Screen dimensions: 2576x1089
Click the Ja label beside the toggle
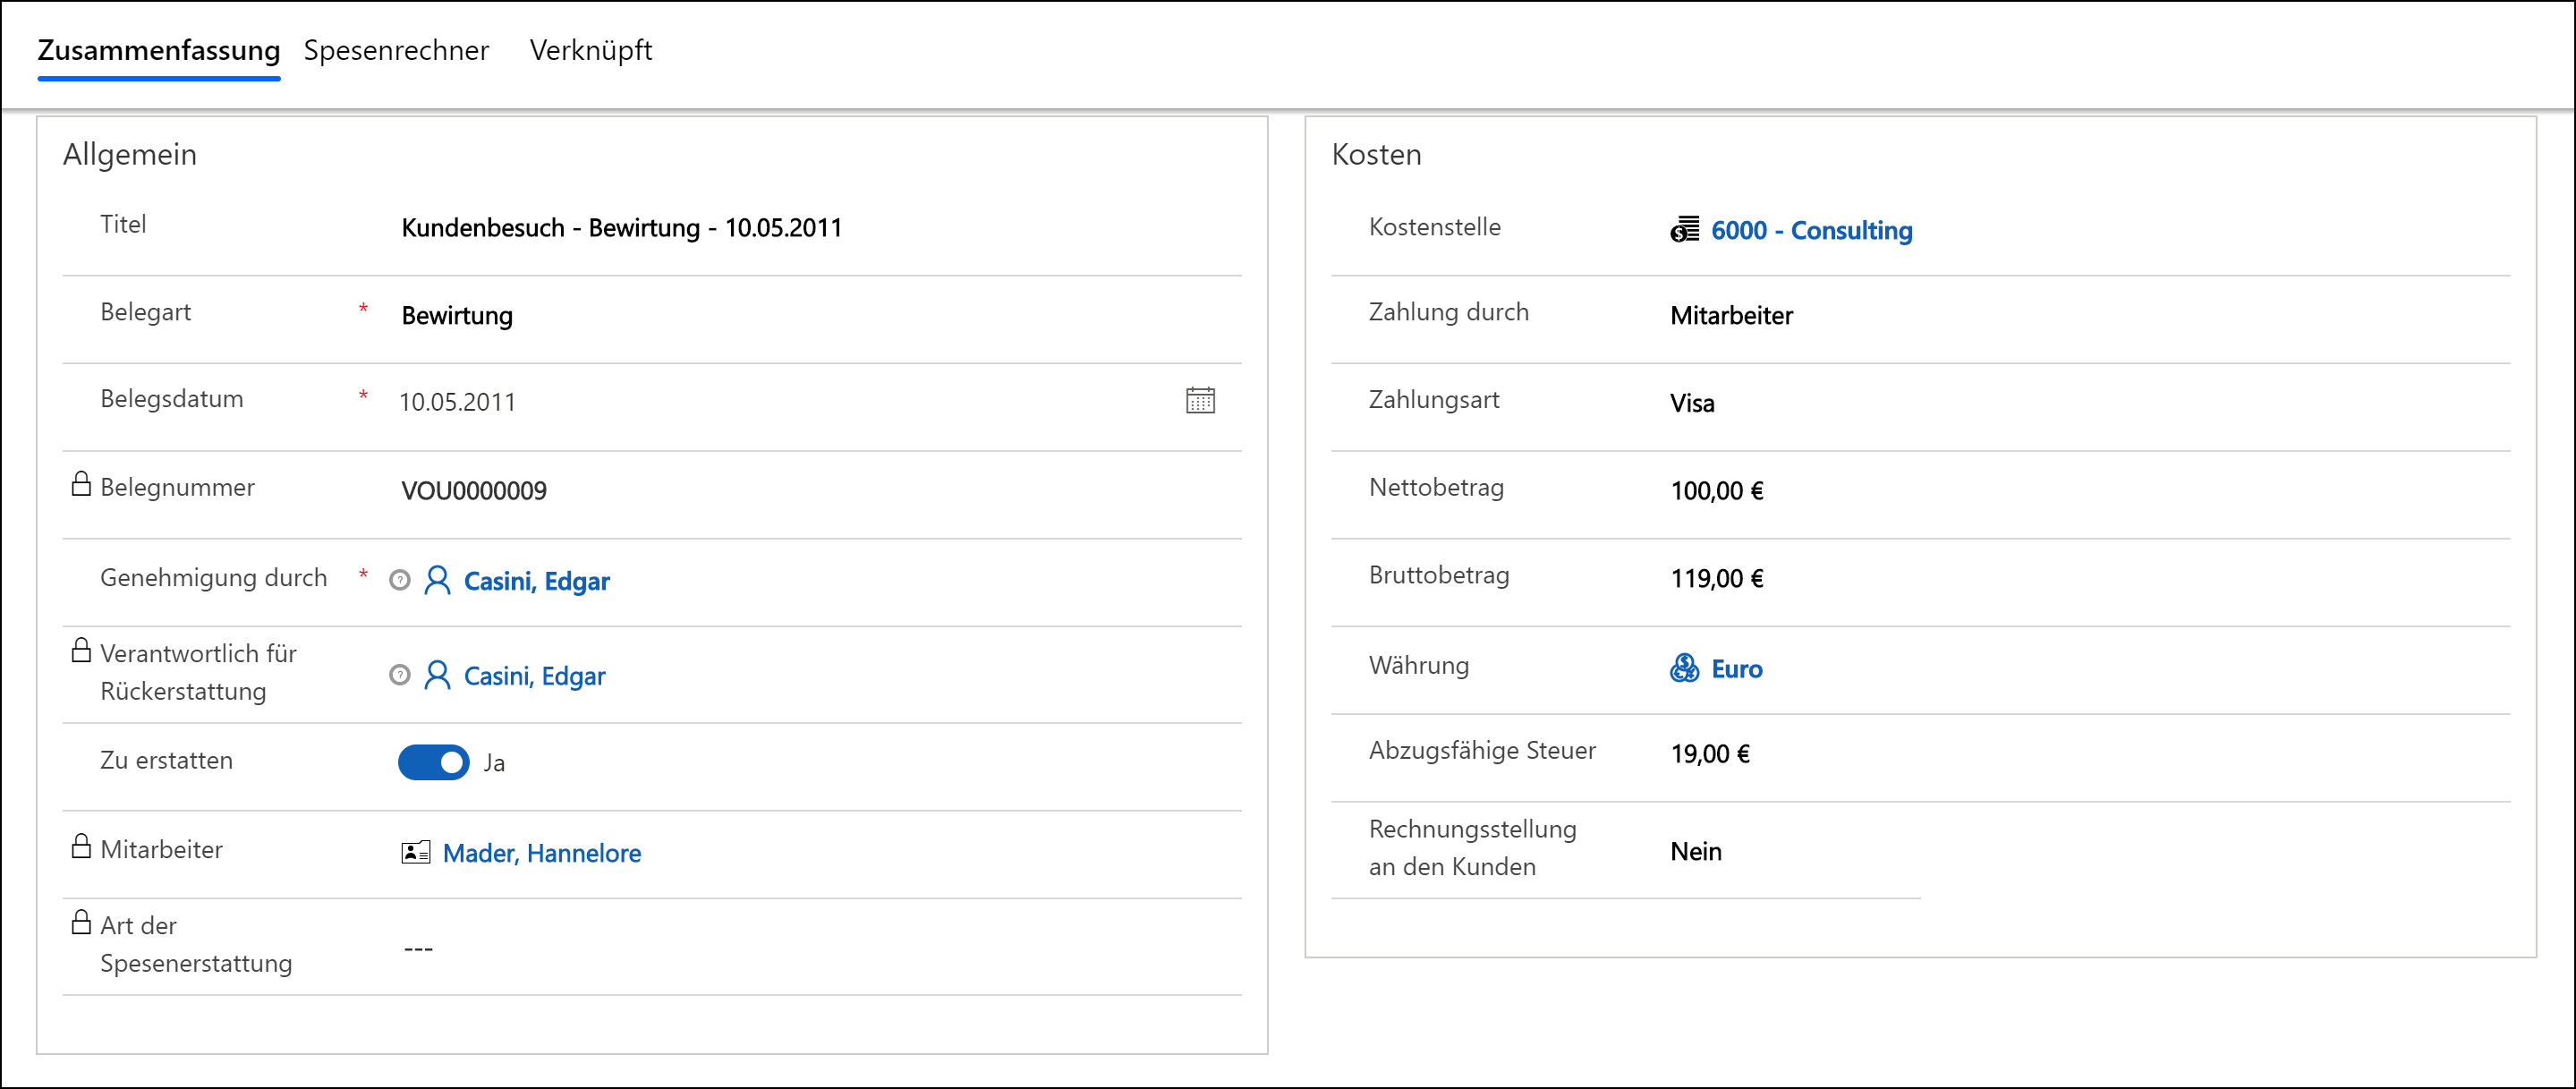pyautogui.click(x=494, y=763)
